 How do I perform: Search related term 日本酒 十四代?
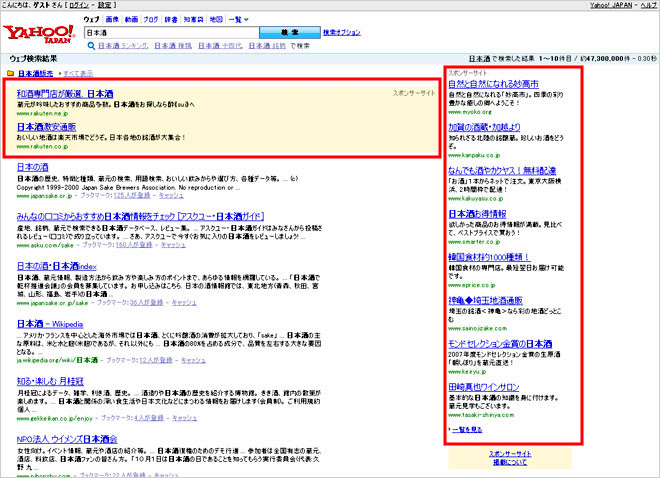pos(220,46)
